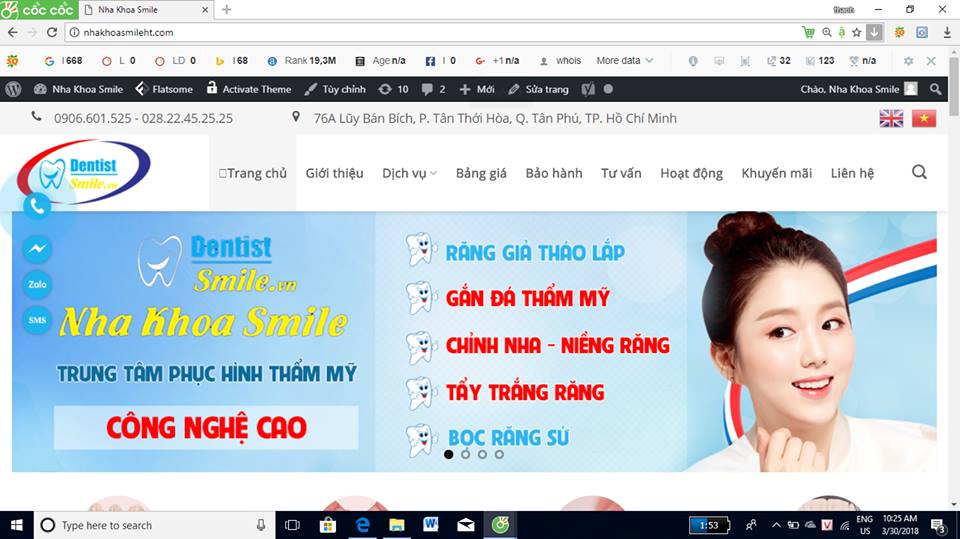The image size is (960, 539).
Task: Click the floating phone call icon
Action: pos(37,206)
